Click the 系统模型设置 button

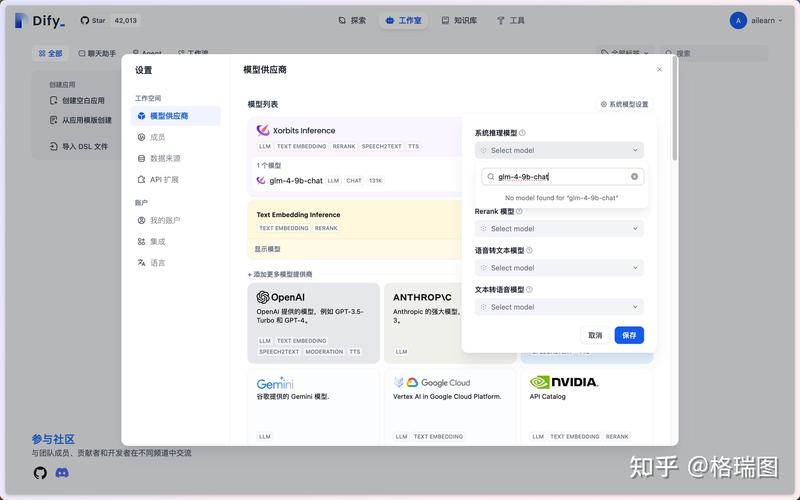coord(624,104)
